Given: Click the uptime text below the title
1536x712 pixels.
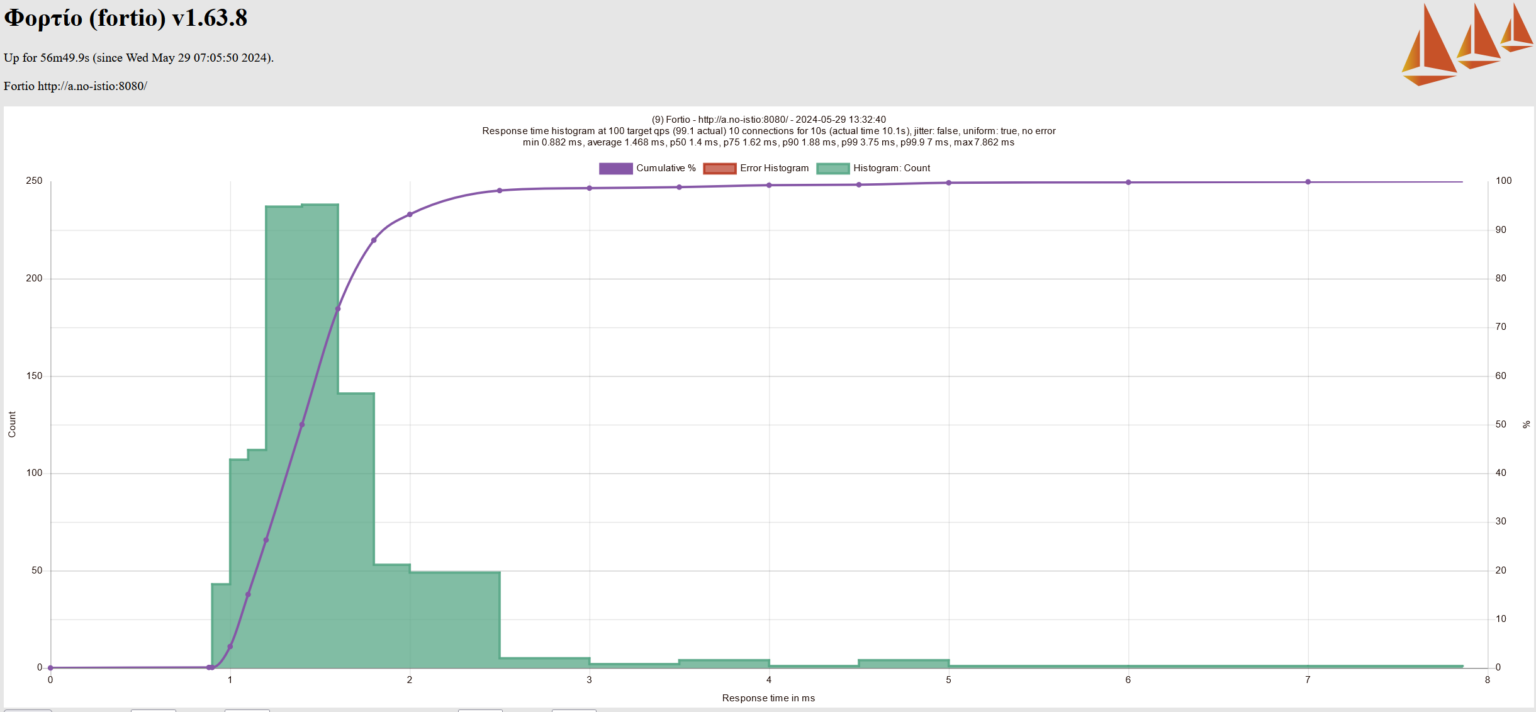Looking at the screenshot, I should click(140, 57).
